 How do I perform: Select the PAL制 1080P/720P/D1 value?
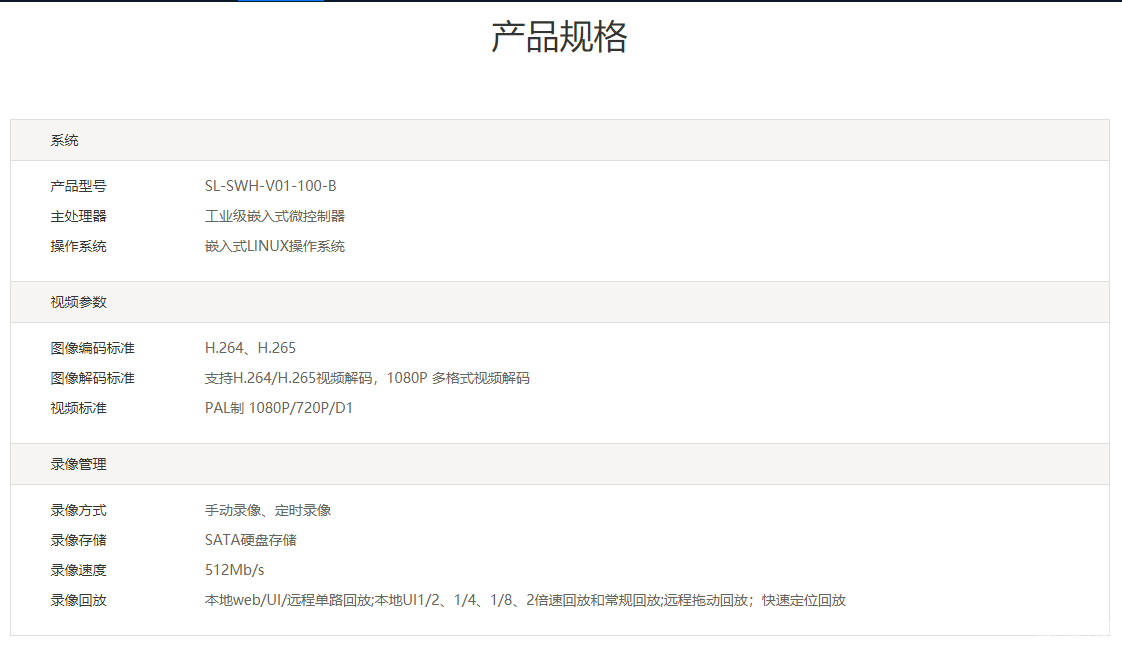(x=279, y=408)
